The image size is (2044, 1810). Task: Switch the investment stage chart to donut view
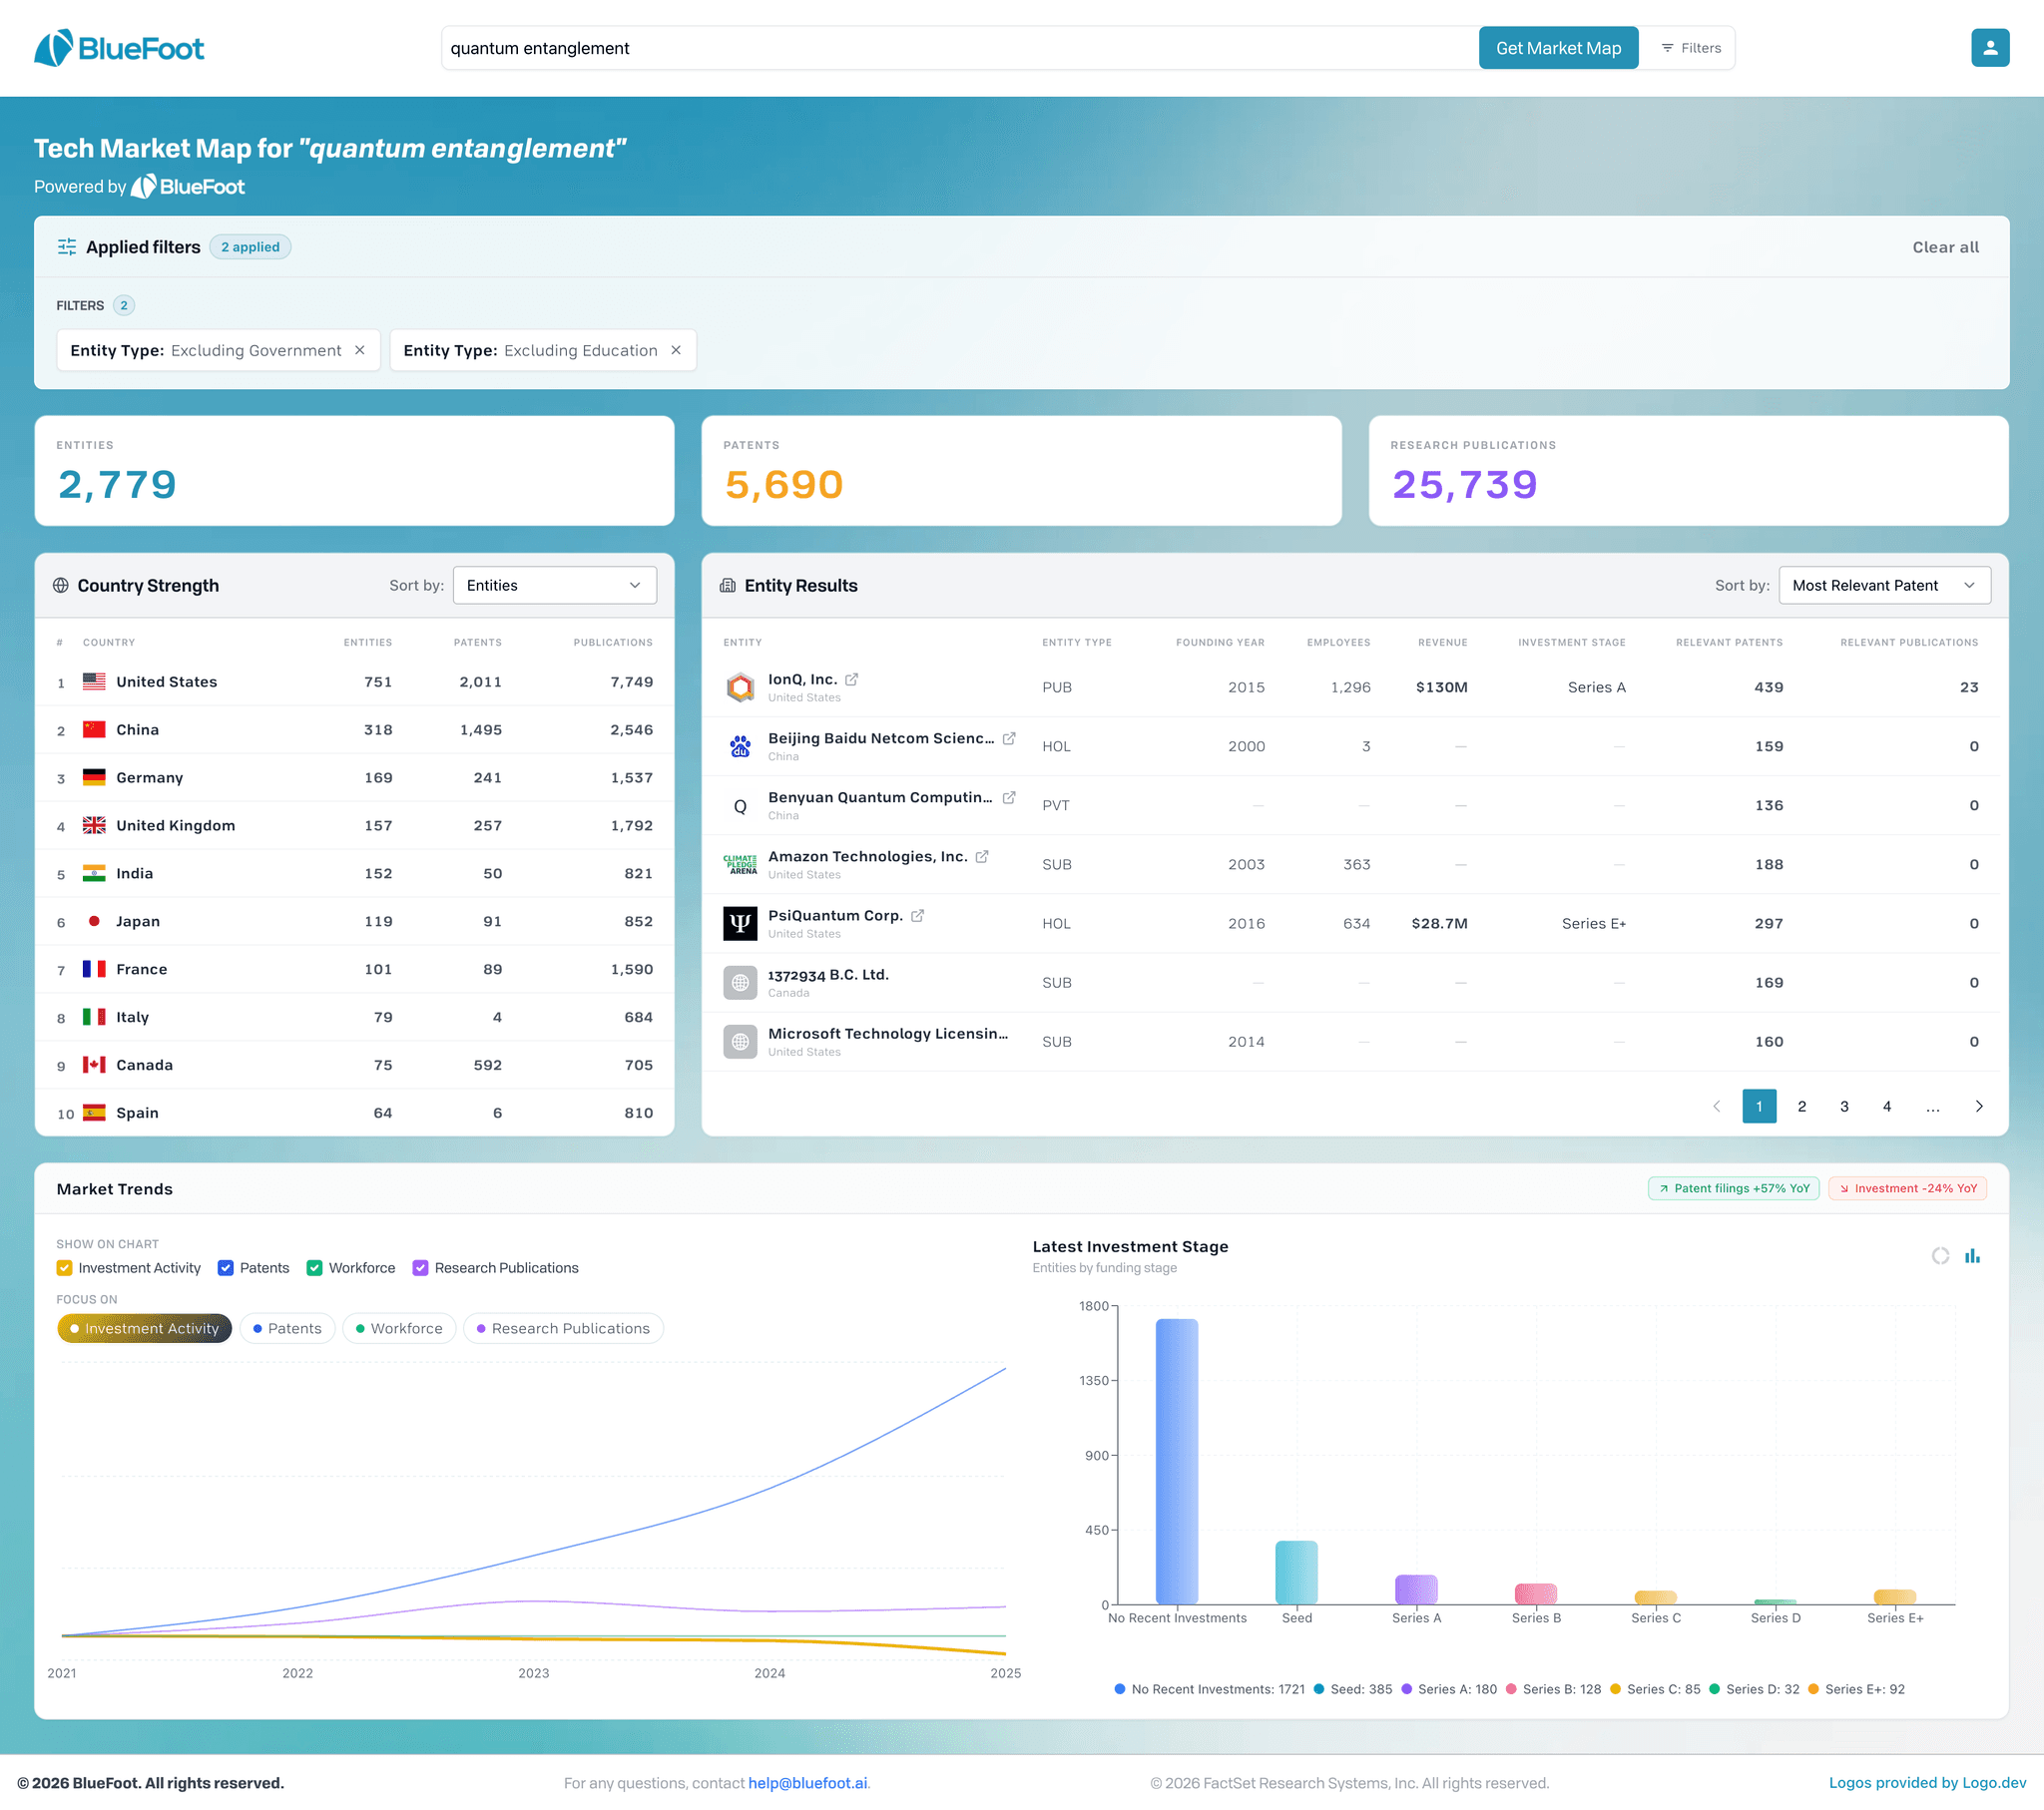[1940, 1255]
